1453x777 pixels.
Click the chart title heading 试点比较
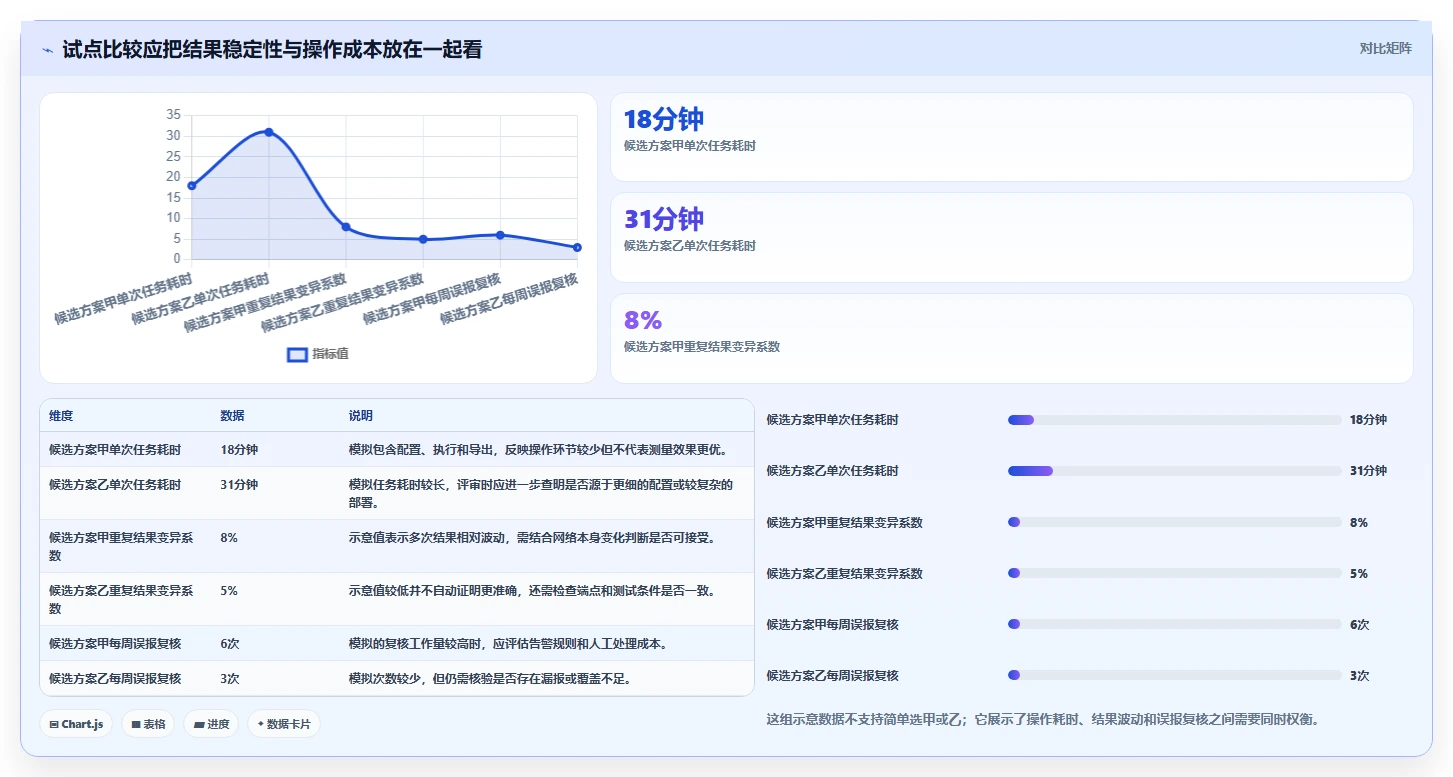point(272,49)
